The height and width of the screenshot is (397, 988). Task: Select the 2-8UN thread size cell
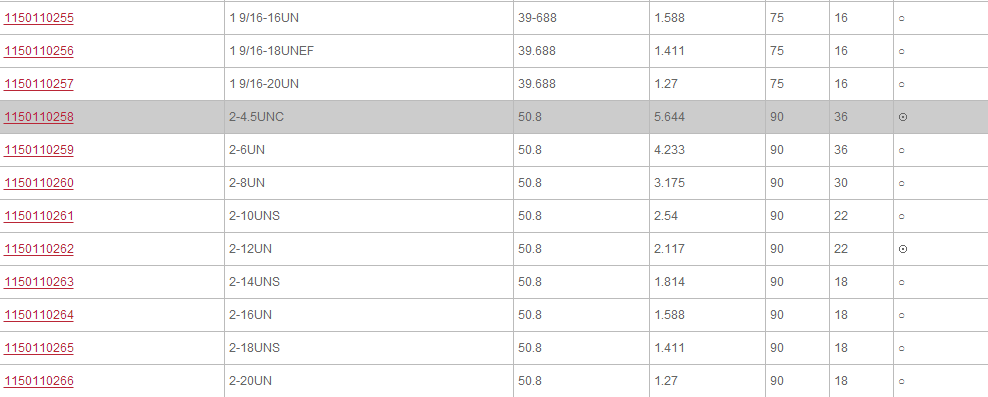(x=369, y=183)
